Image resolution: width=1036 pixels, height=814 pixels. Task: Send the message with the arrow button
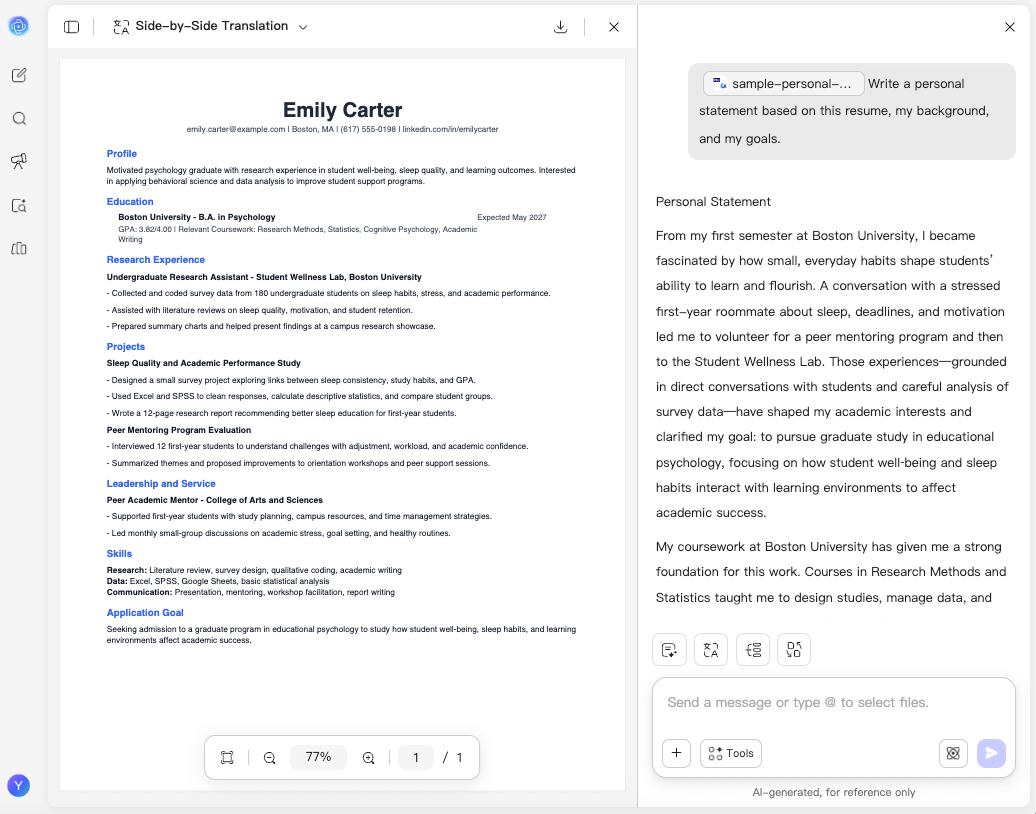(991, 753)
